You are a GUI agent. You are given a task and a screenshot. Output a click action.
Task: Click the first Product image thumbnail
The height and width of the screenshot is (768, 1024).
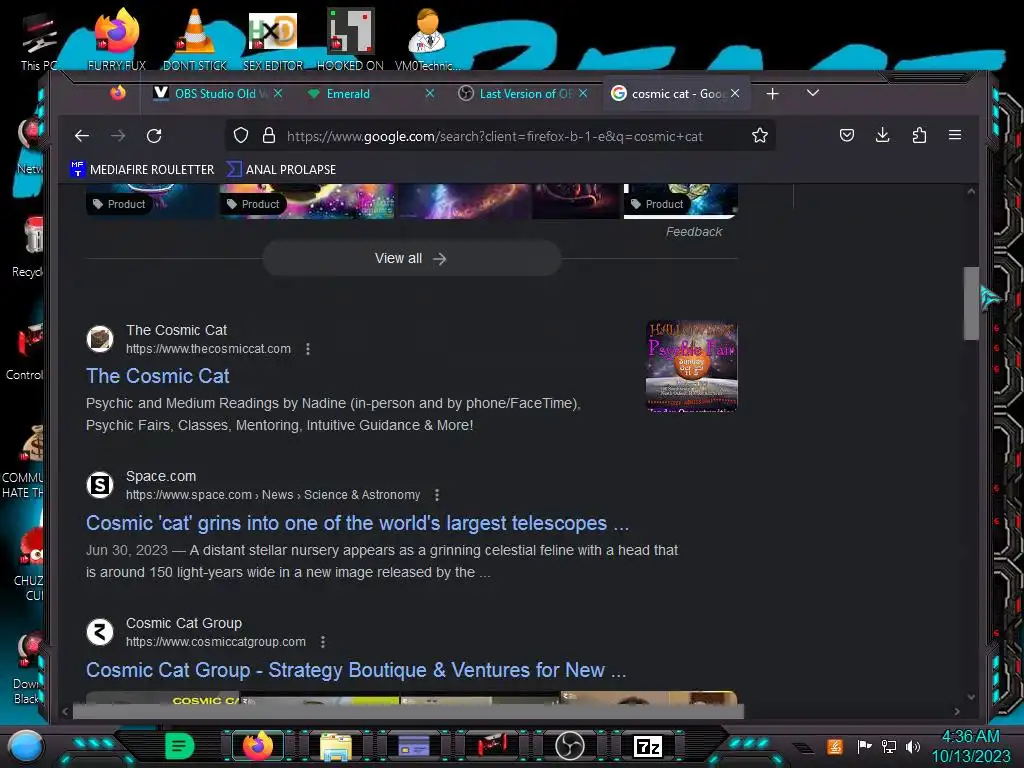click(x=151, y=200)
